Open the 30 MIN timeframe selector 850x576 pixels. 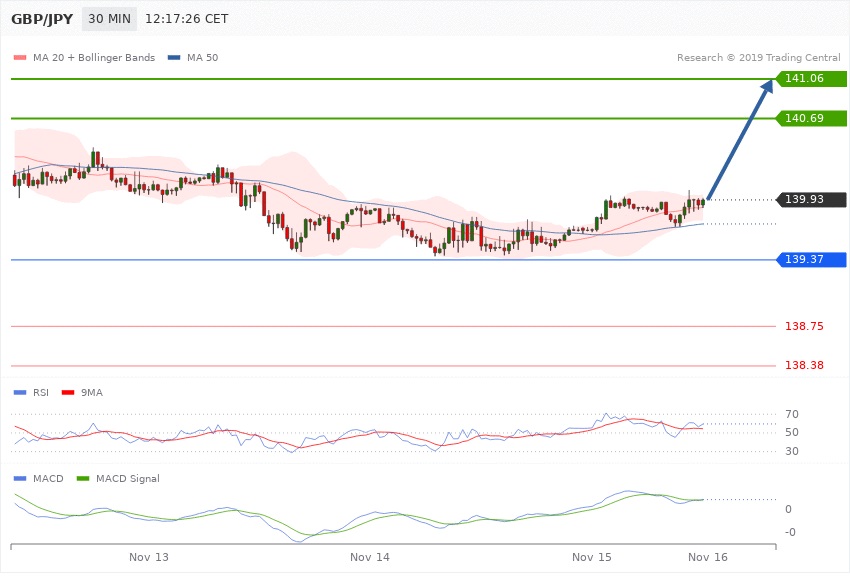click(108, 20)
